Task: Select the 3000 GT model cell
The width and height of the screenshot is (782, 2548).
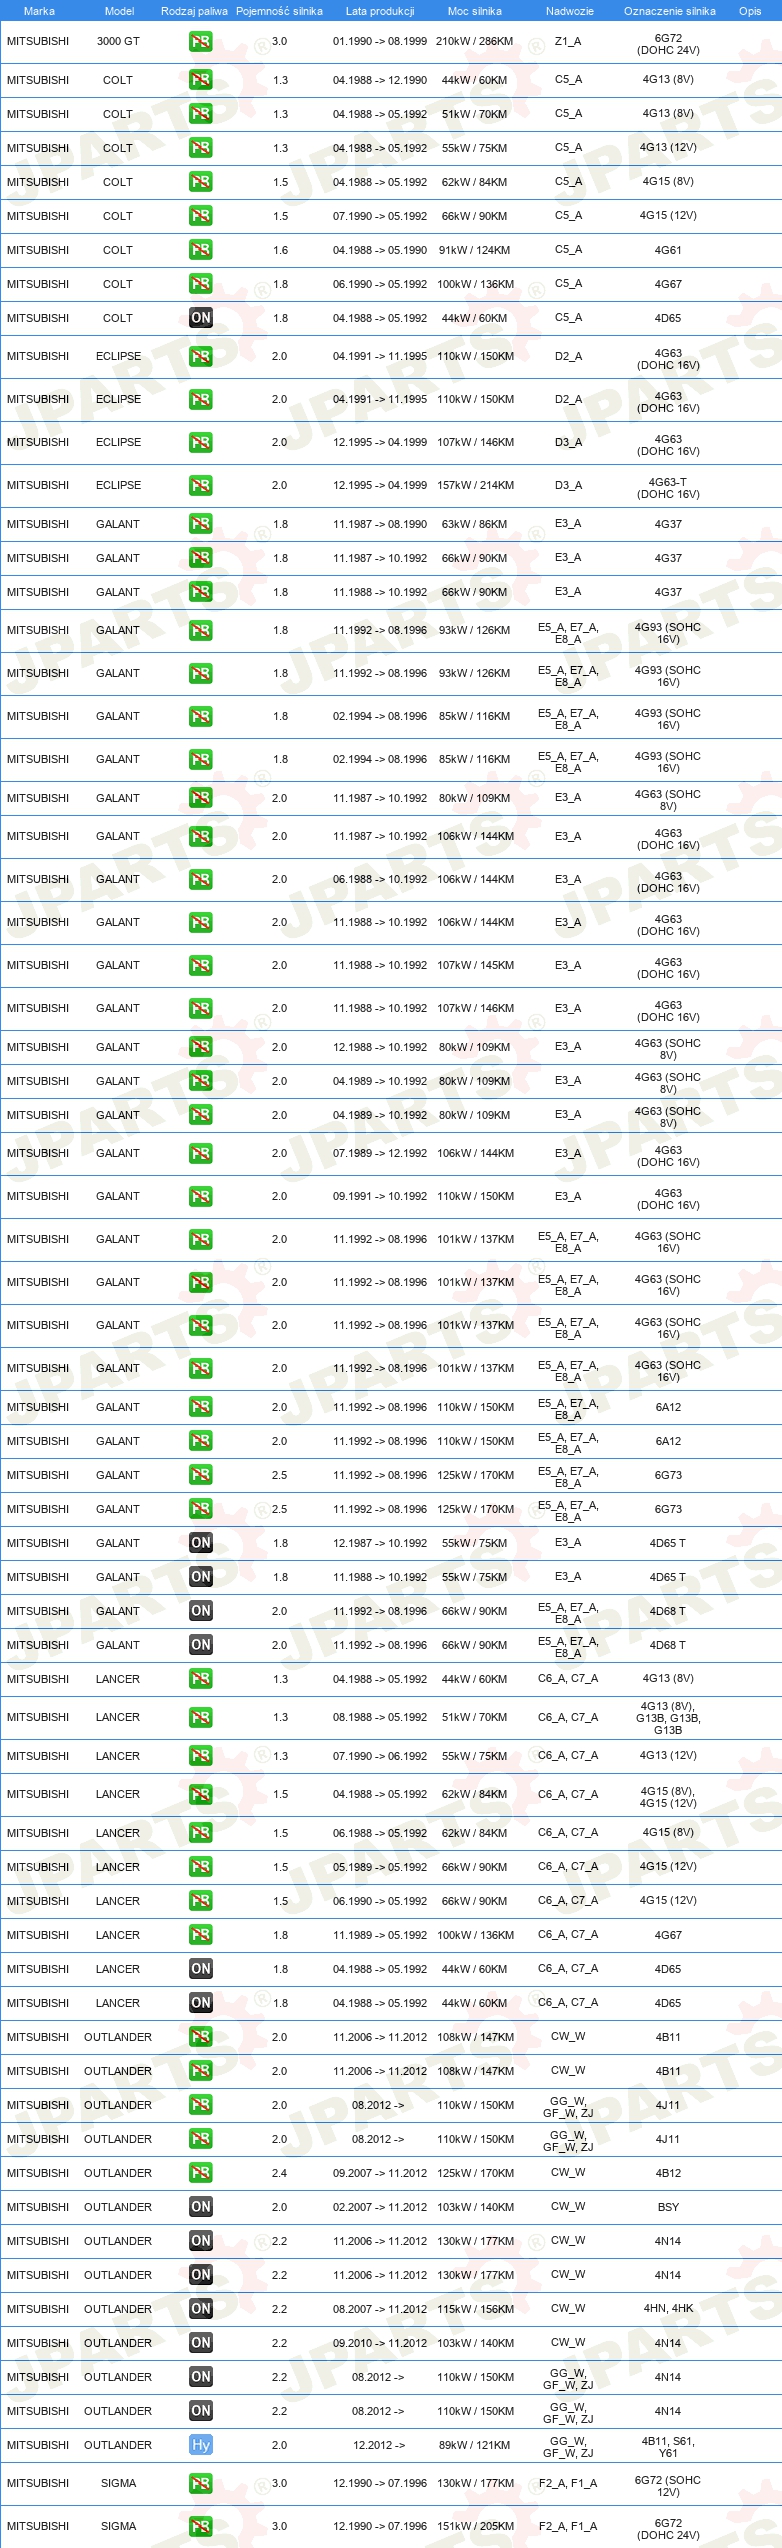Action: click(x=118, y=42)
